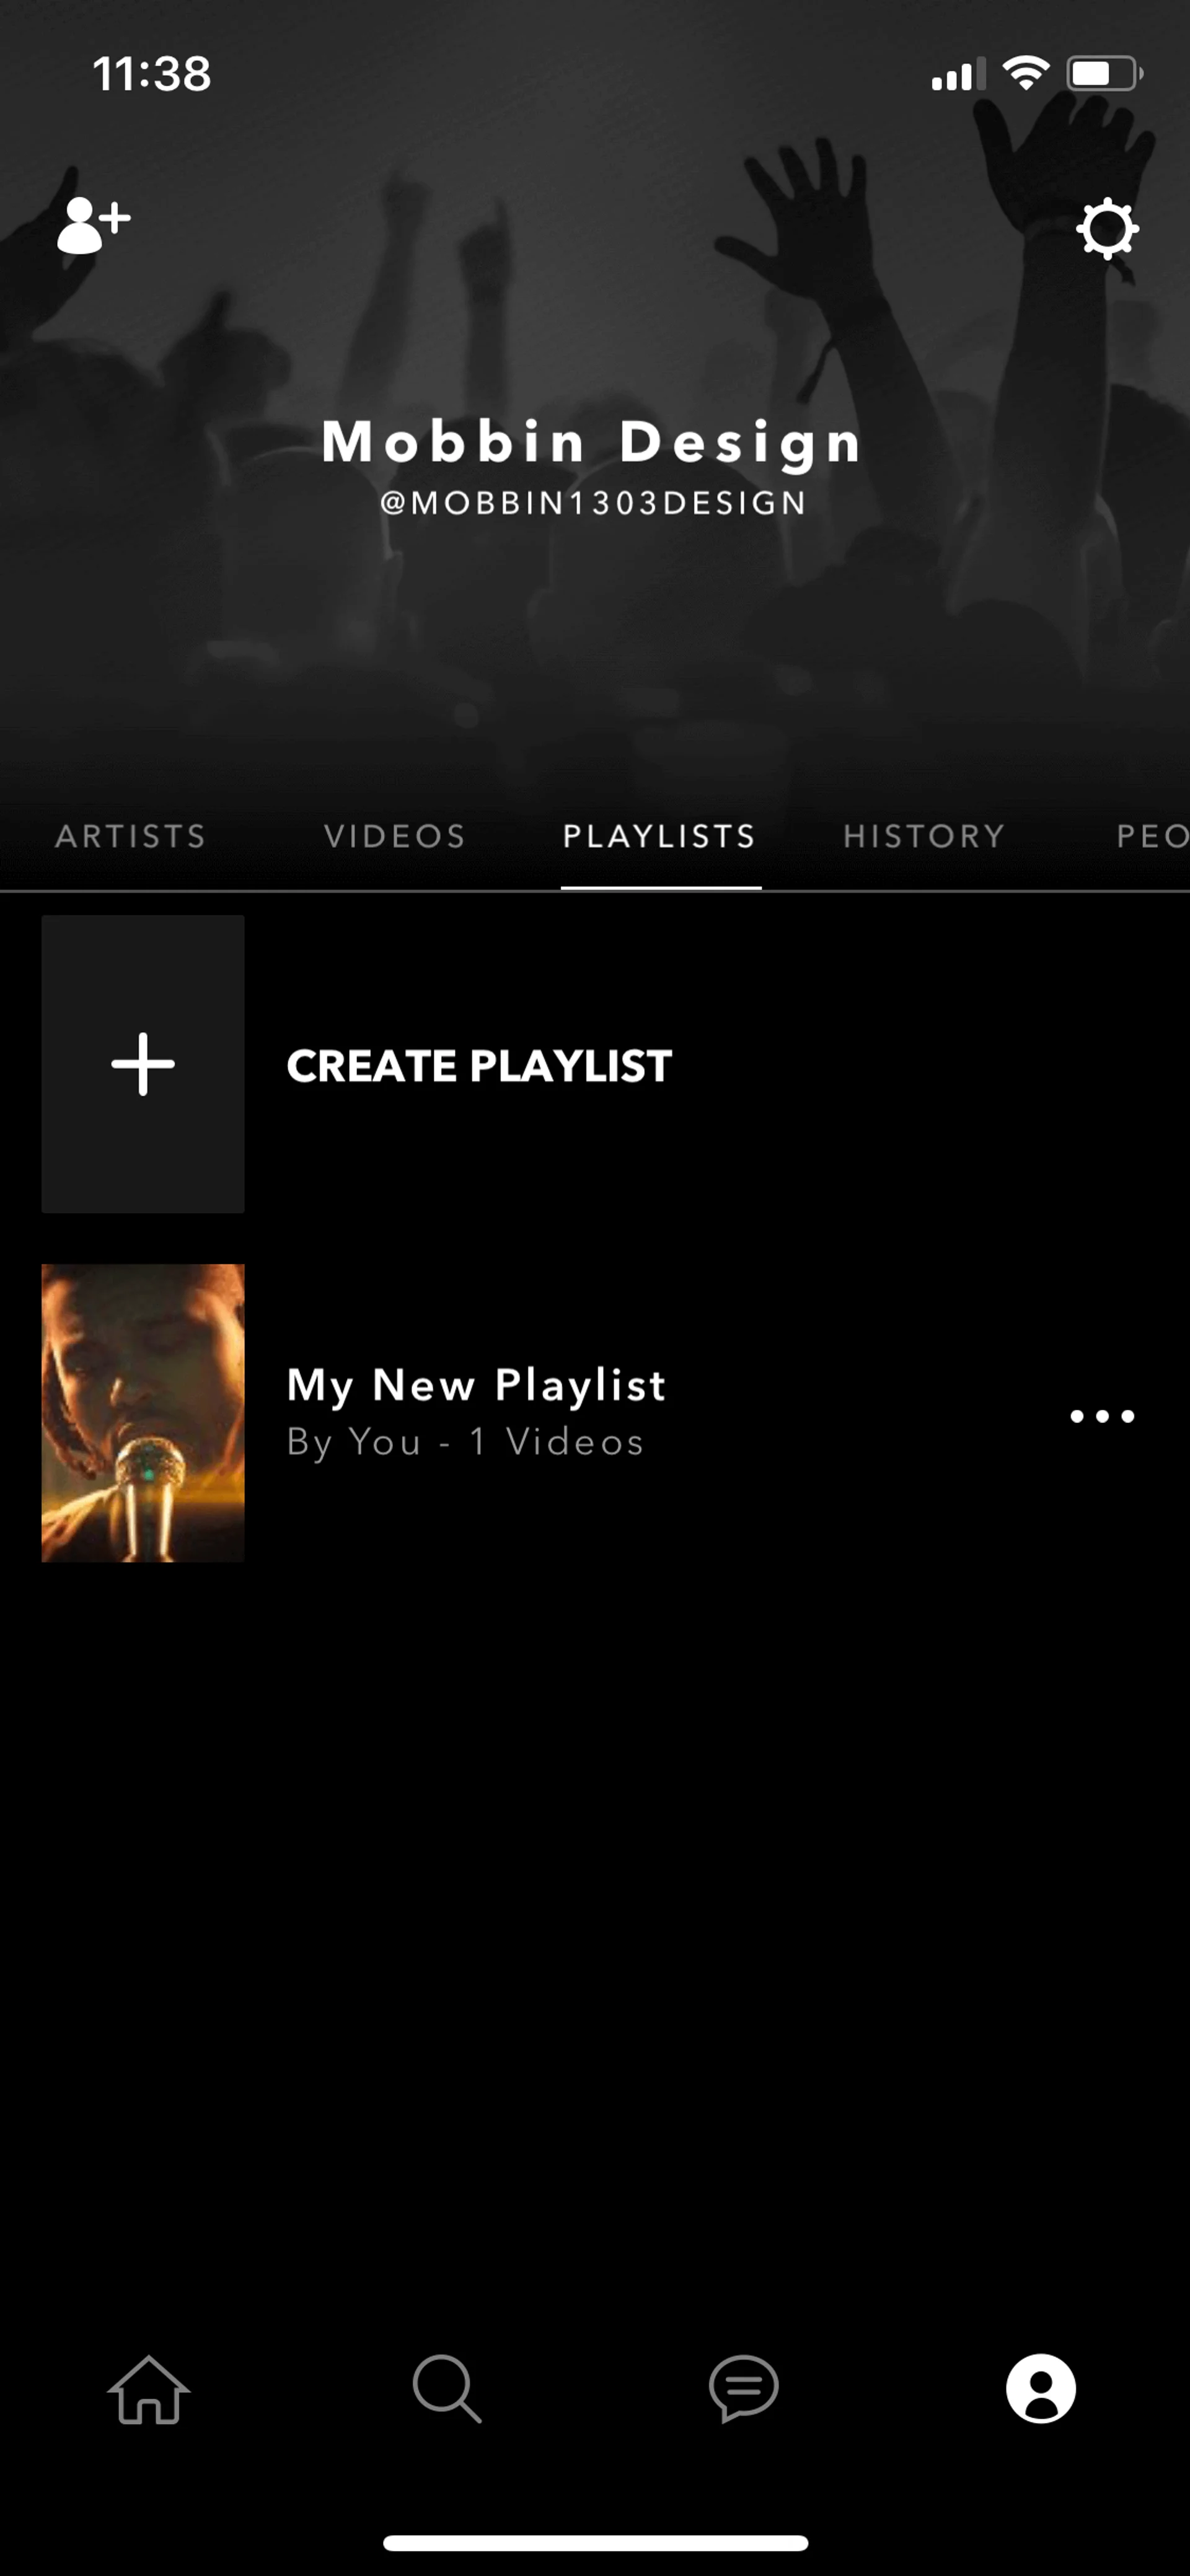The image size is (1190, 2576).
Task: Select the Playlists tab
Action: 660,836
